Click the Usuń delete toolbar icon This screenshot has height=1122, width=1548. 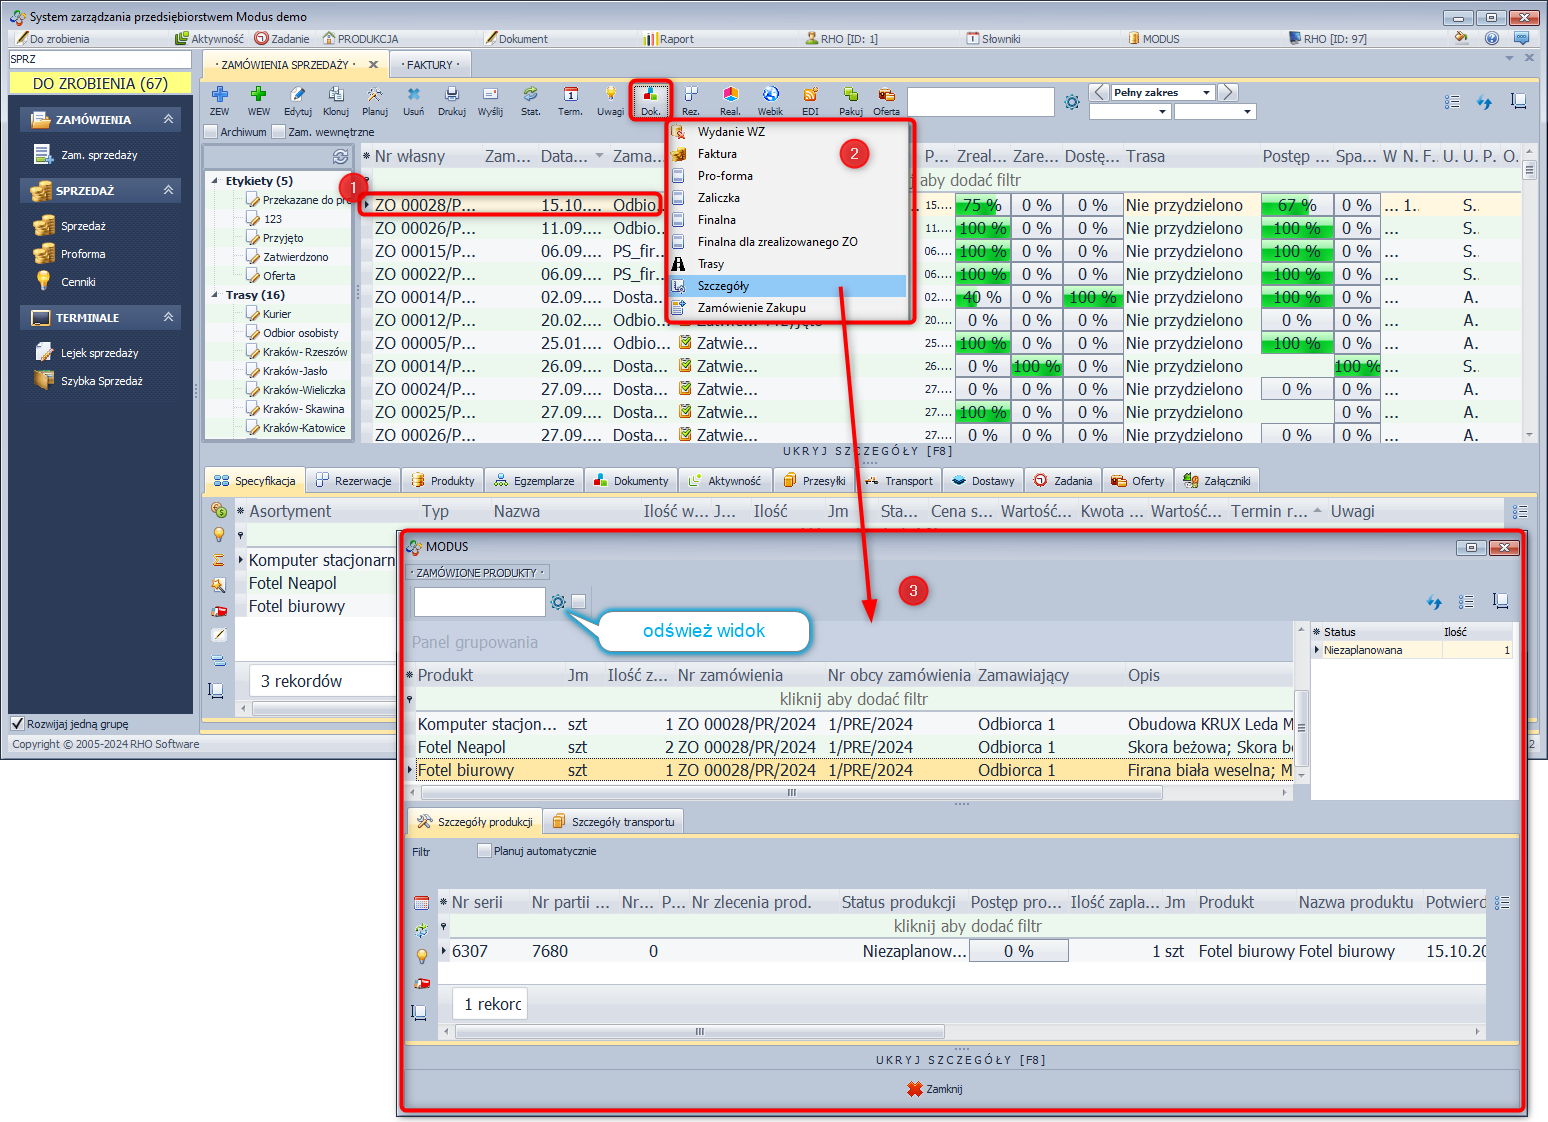[413, 99]
